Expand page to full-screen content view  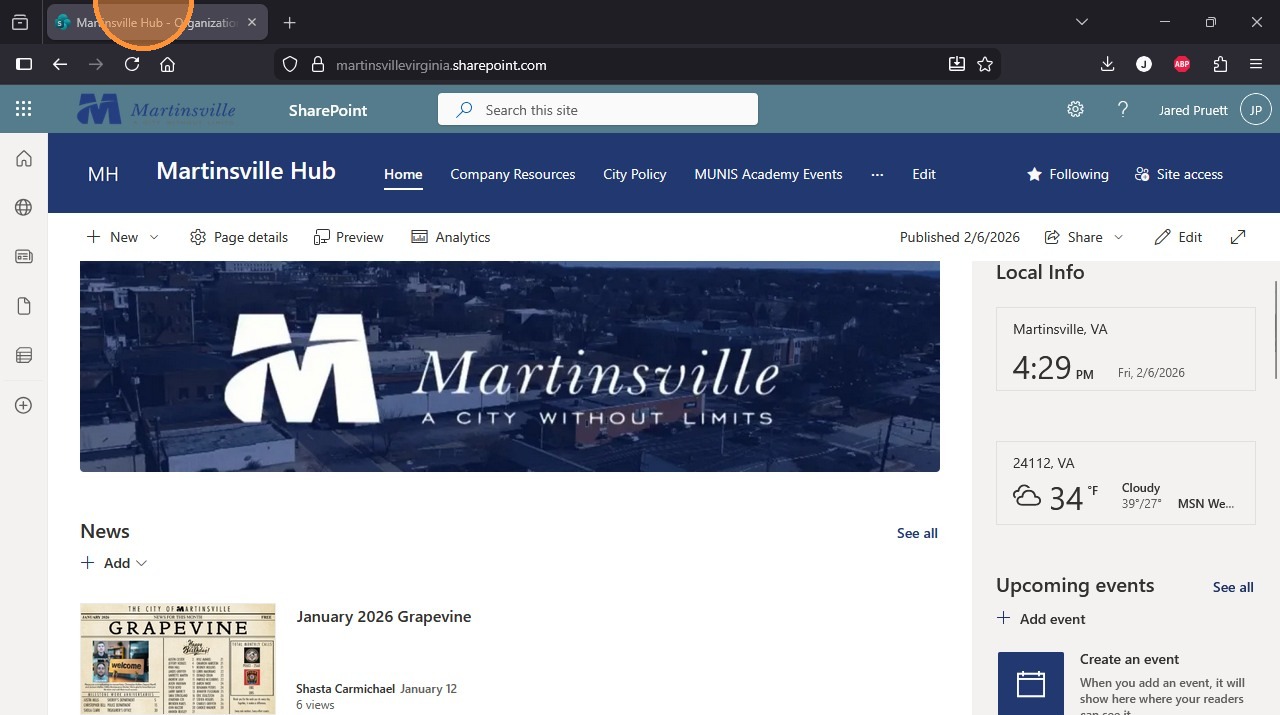1238,237
